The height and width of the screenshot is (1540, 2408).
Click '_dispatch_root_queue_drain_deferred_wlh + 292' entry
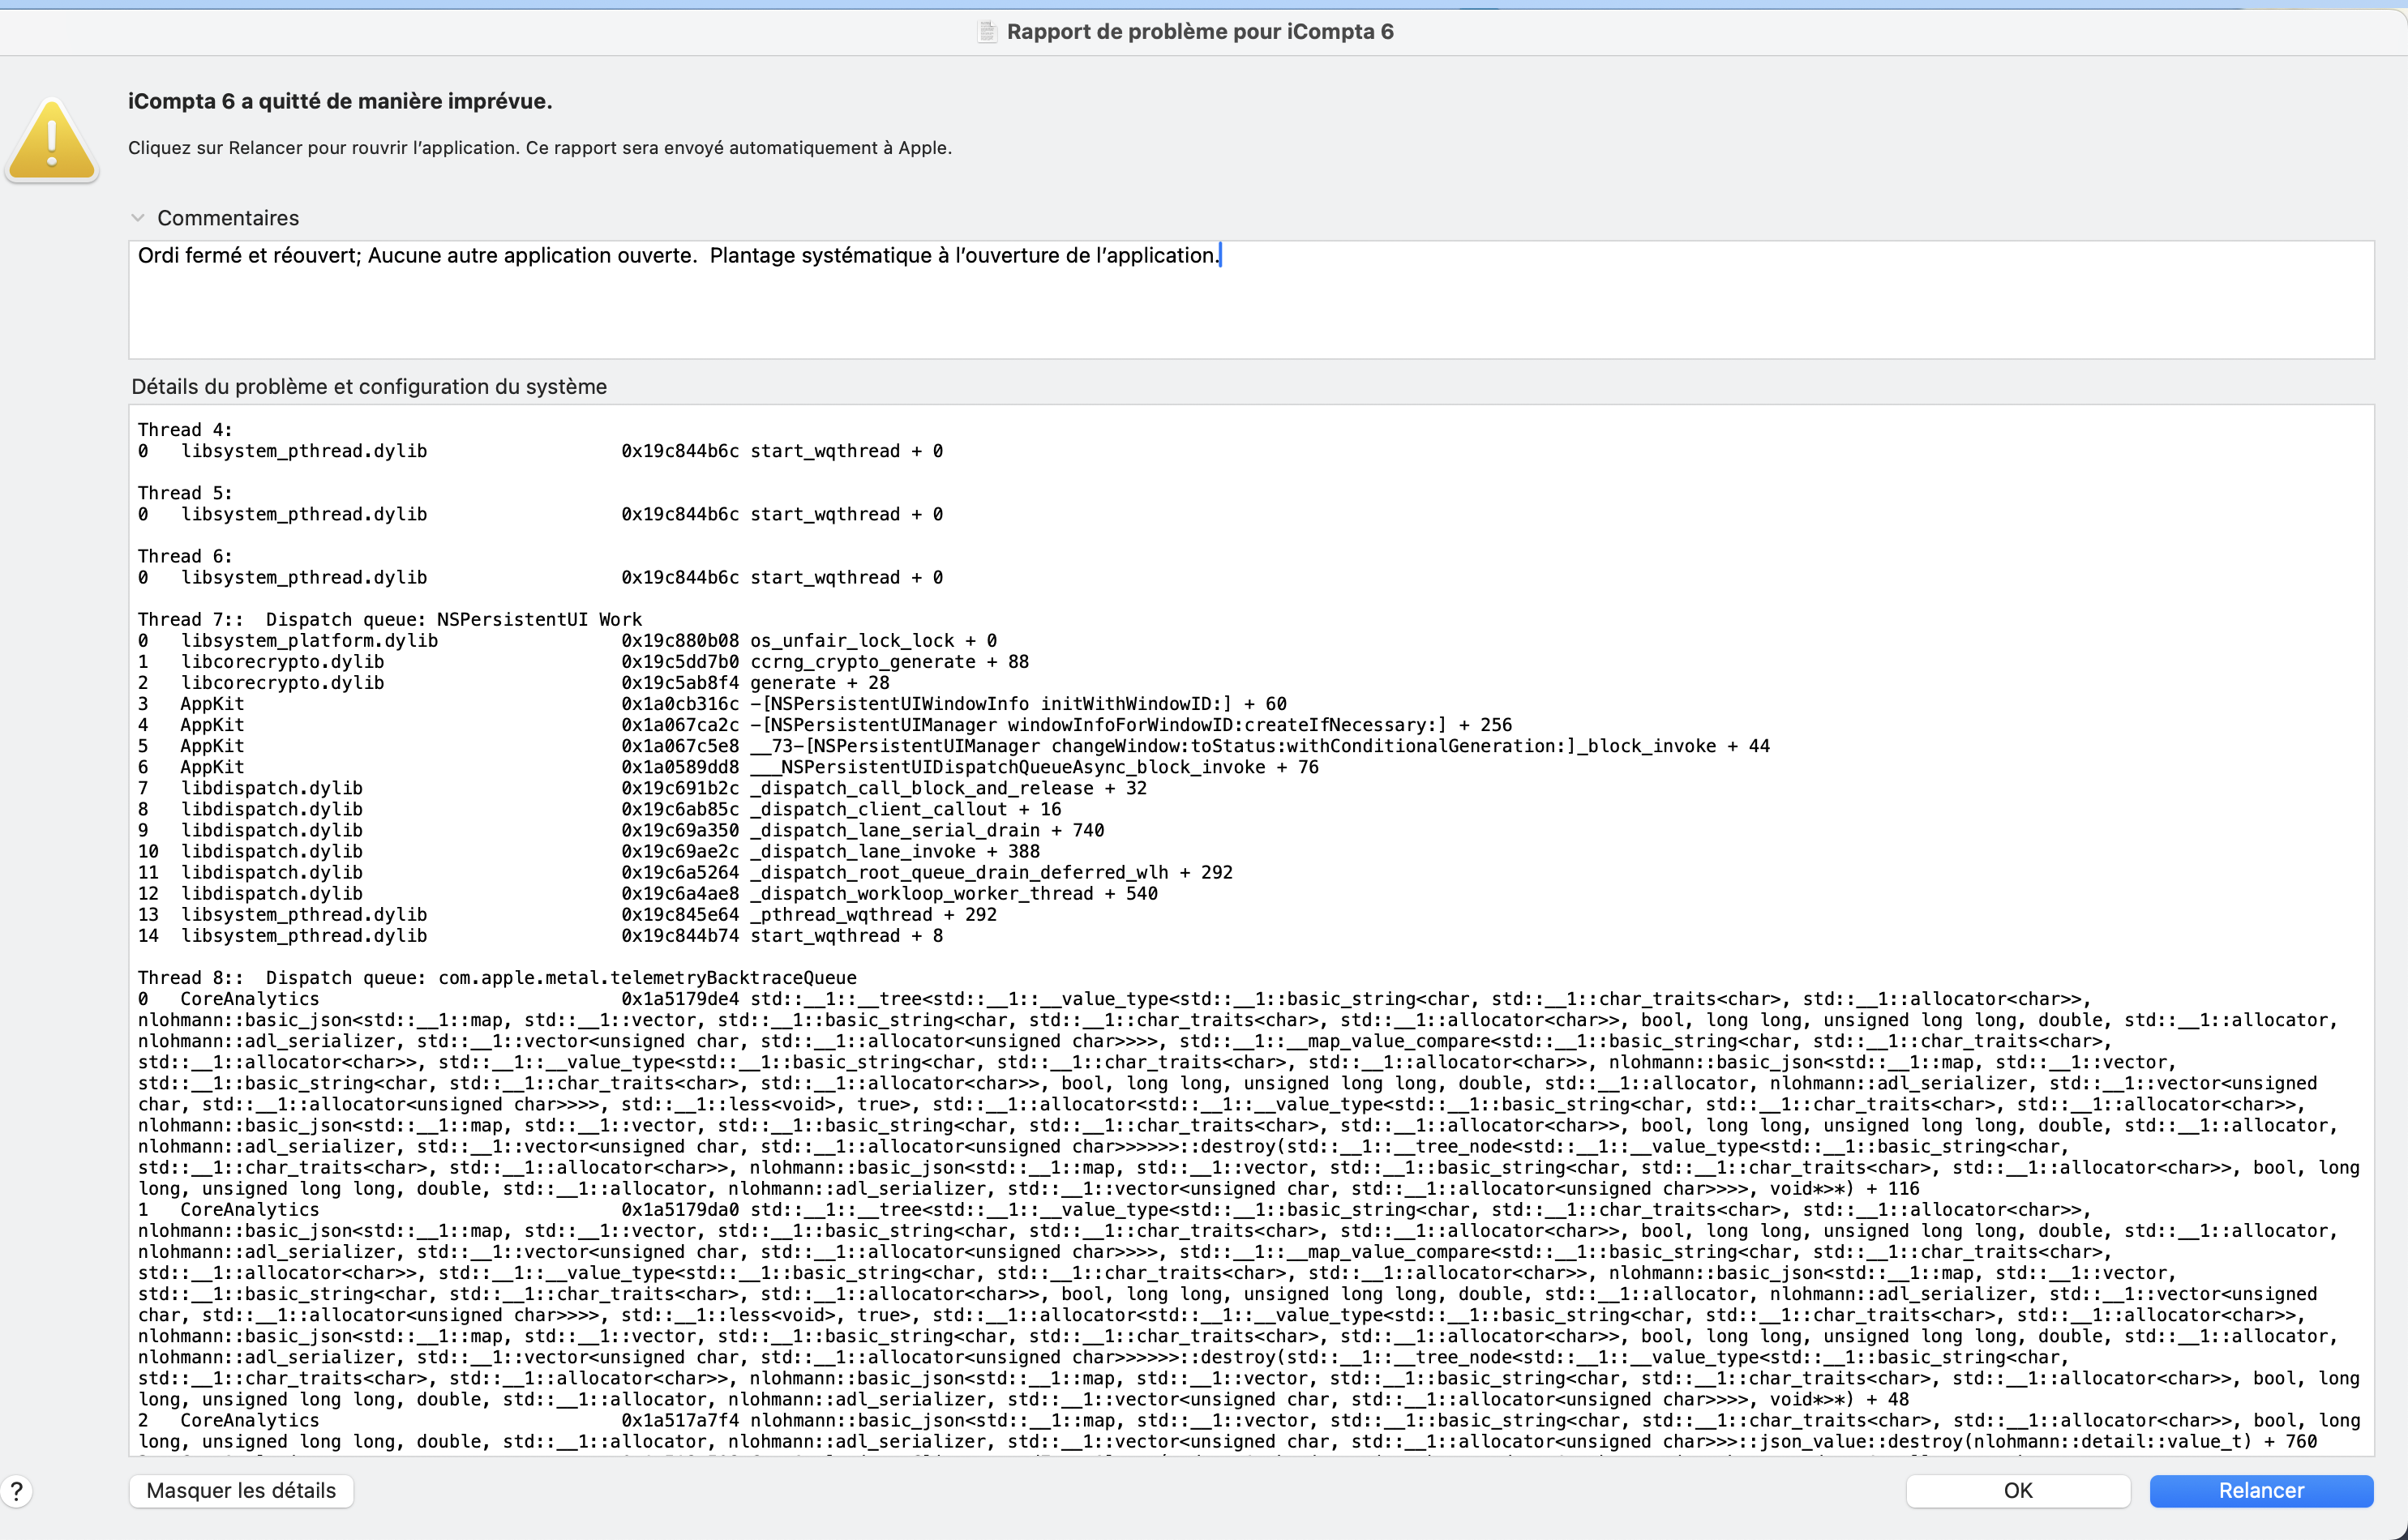(991, 872)
